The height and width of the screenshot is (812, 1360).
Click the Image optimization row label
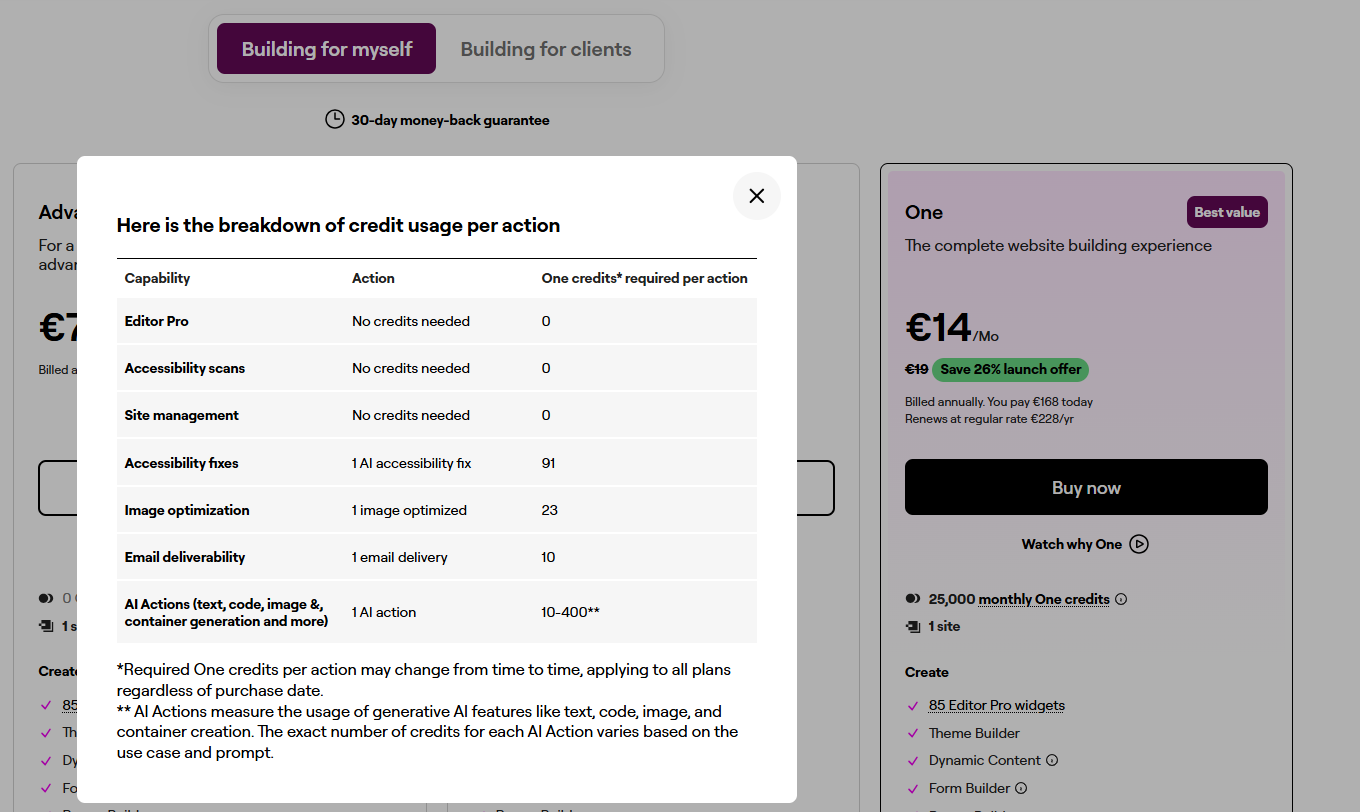point(187,510)
